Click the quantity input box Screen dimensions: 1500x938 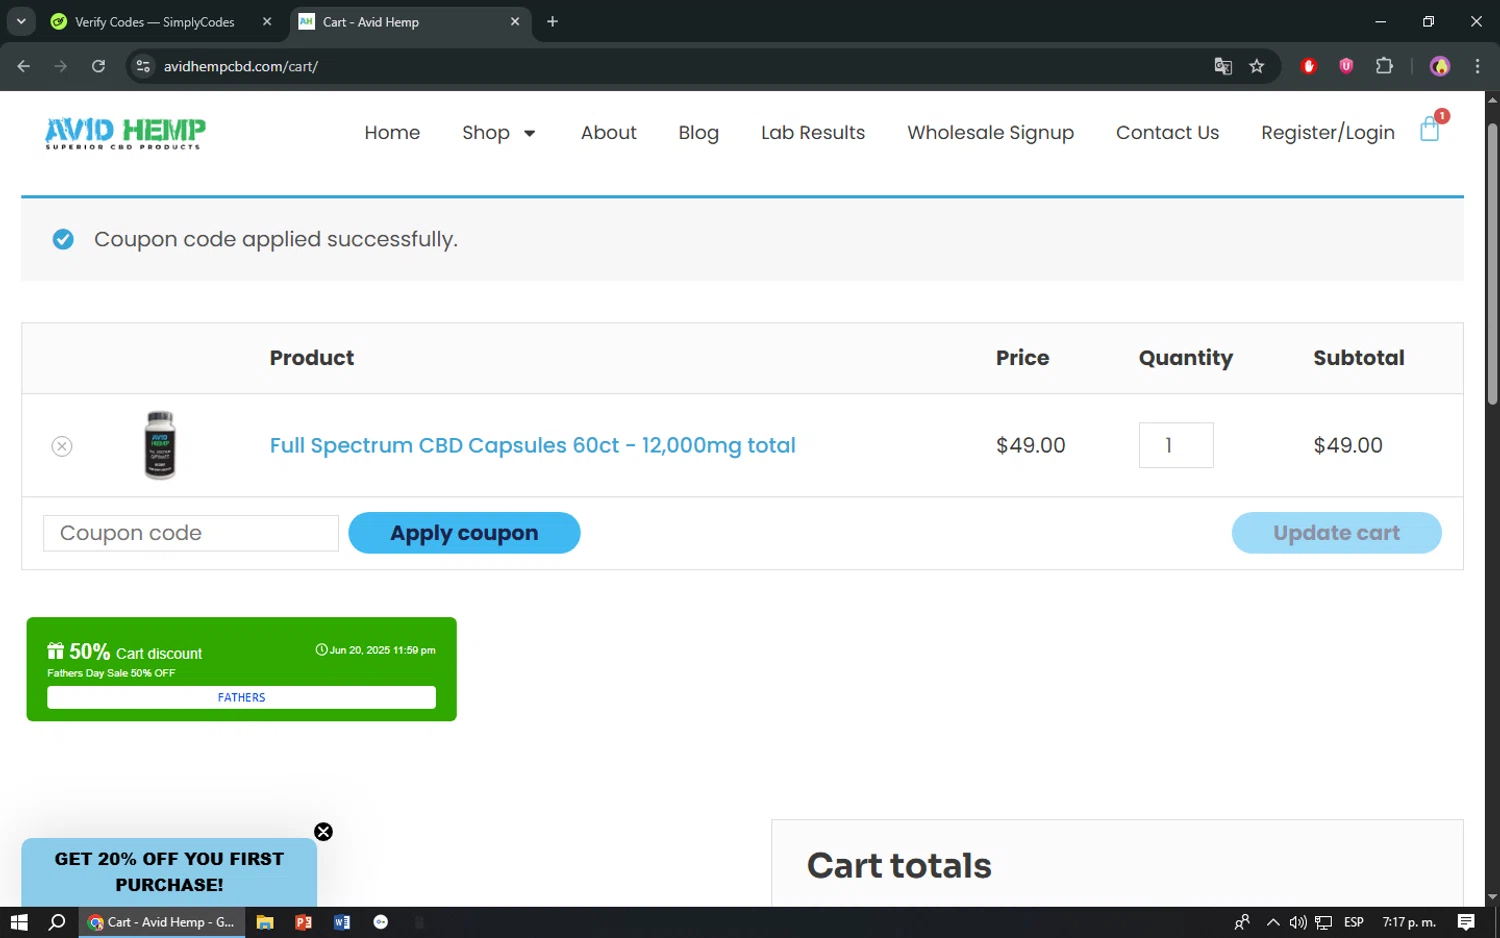coord(1176,445)
